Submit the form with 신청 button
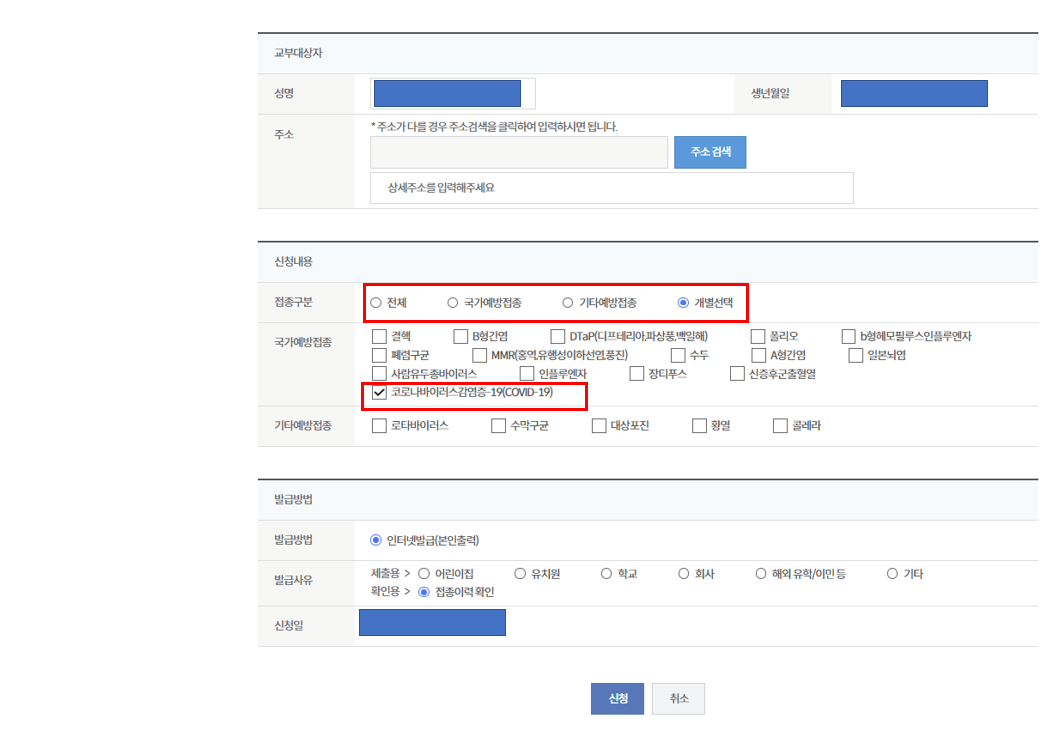 click(x=617, y=699)
